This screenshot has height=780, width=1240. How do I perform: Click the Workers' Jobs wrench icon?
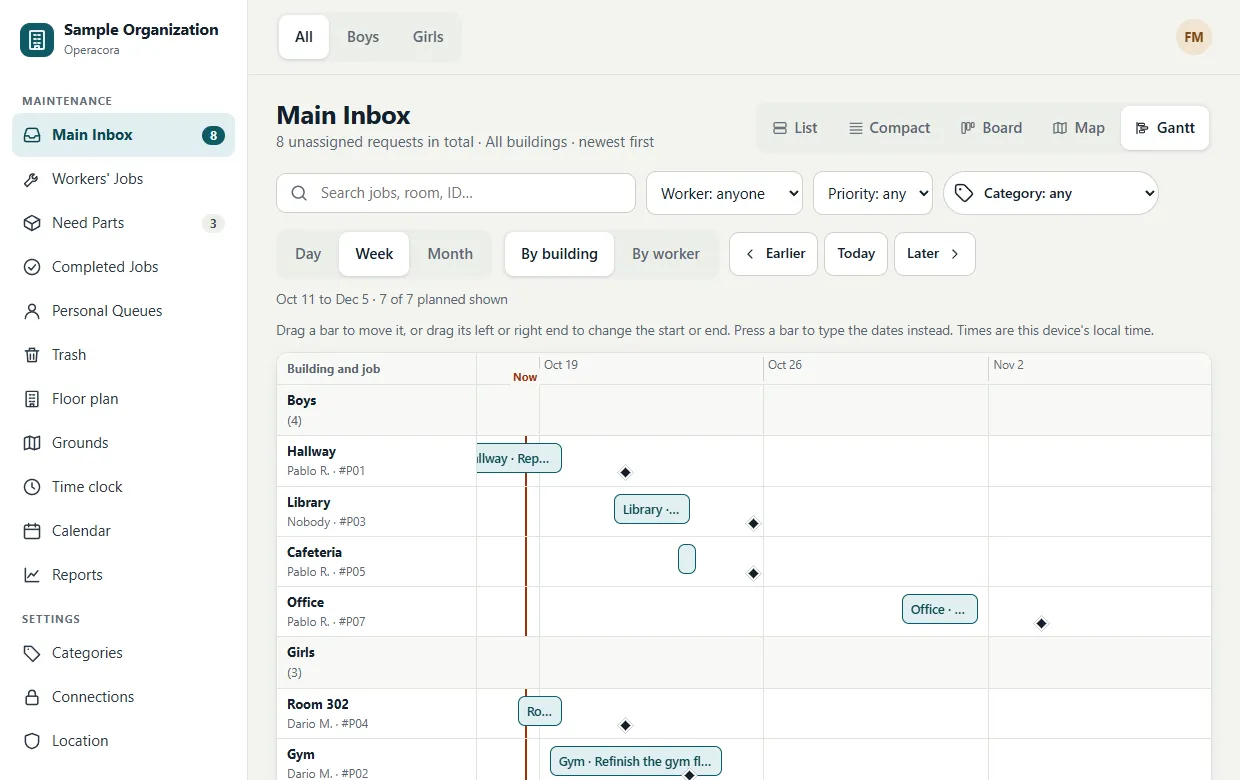point(32,179)
